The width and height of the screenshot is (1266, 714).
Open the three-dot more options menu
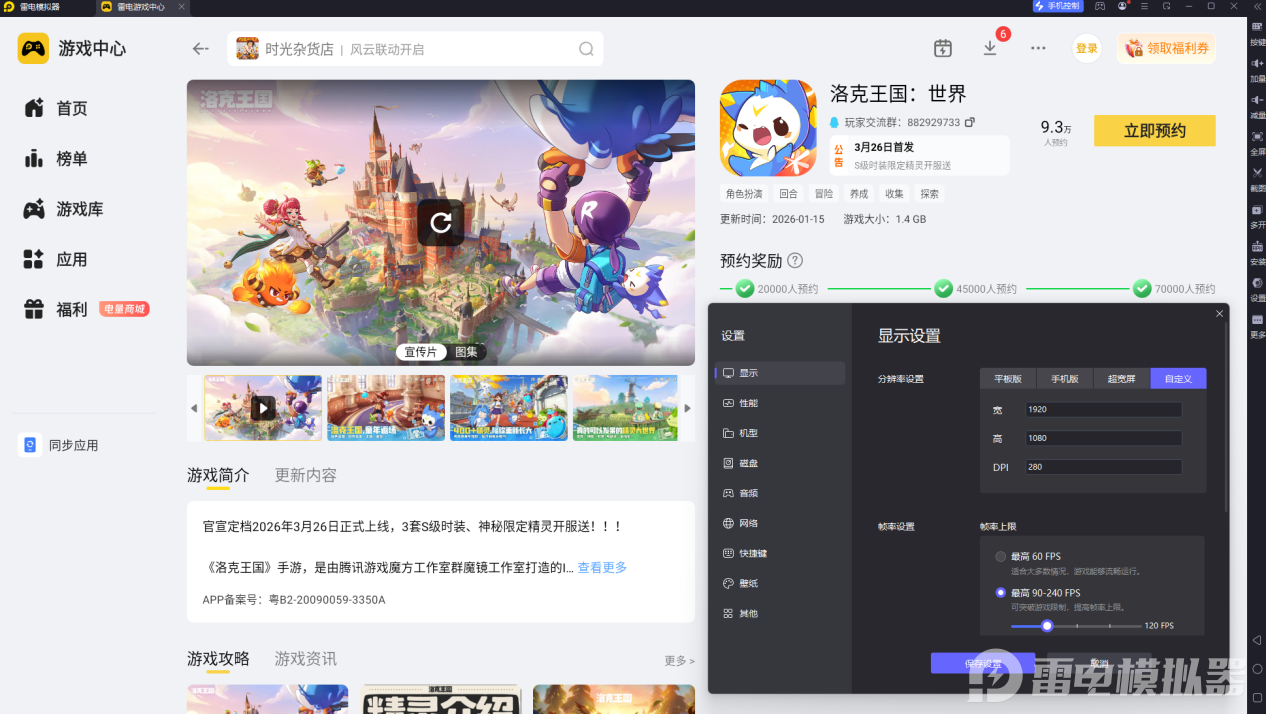coord(1038,48)
